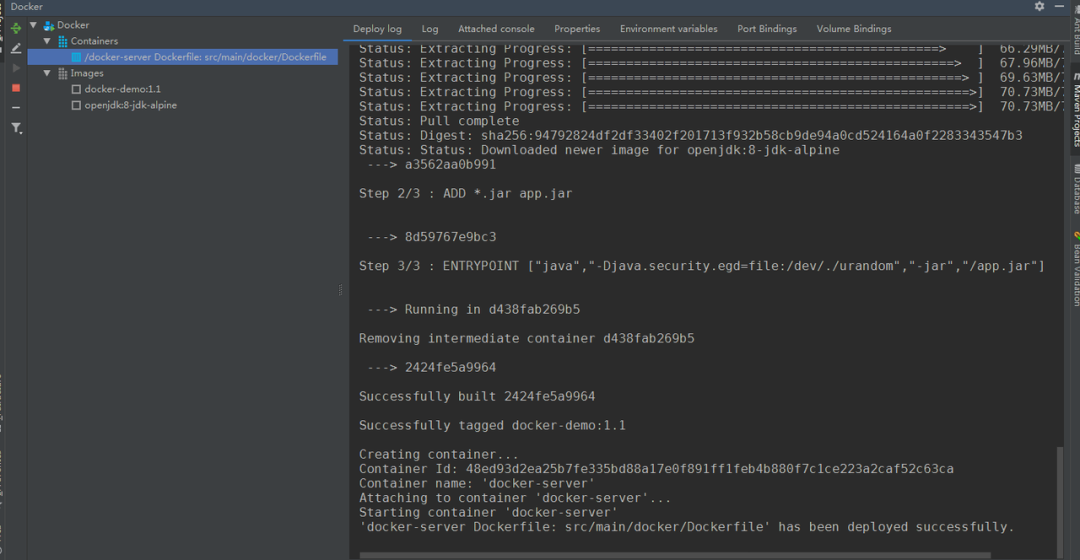Click the 'Step 3/3 : ENTRYPOINT' log line
This screenshot has height=560, width=1080.
pyautogui.click(x=702, y=266)
